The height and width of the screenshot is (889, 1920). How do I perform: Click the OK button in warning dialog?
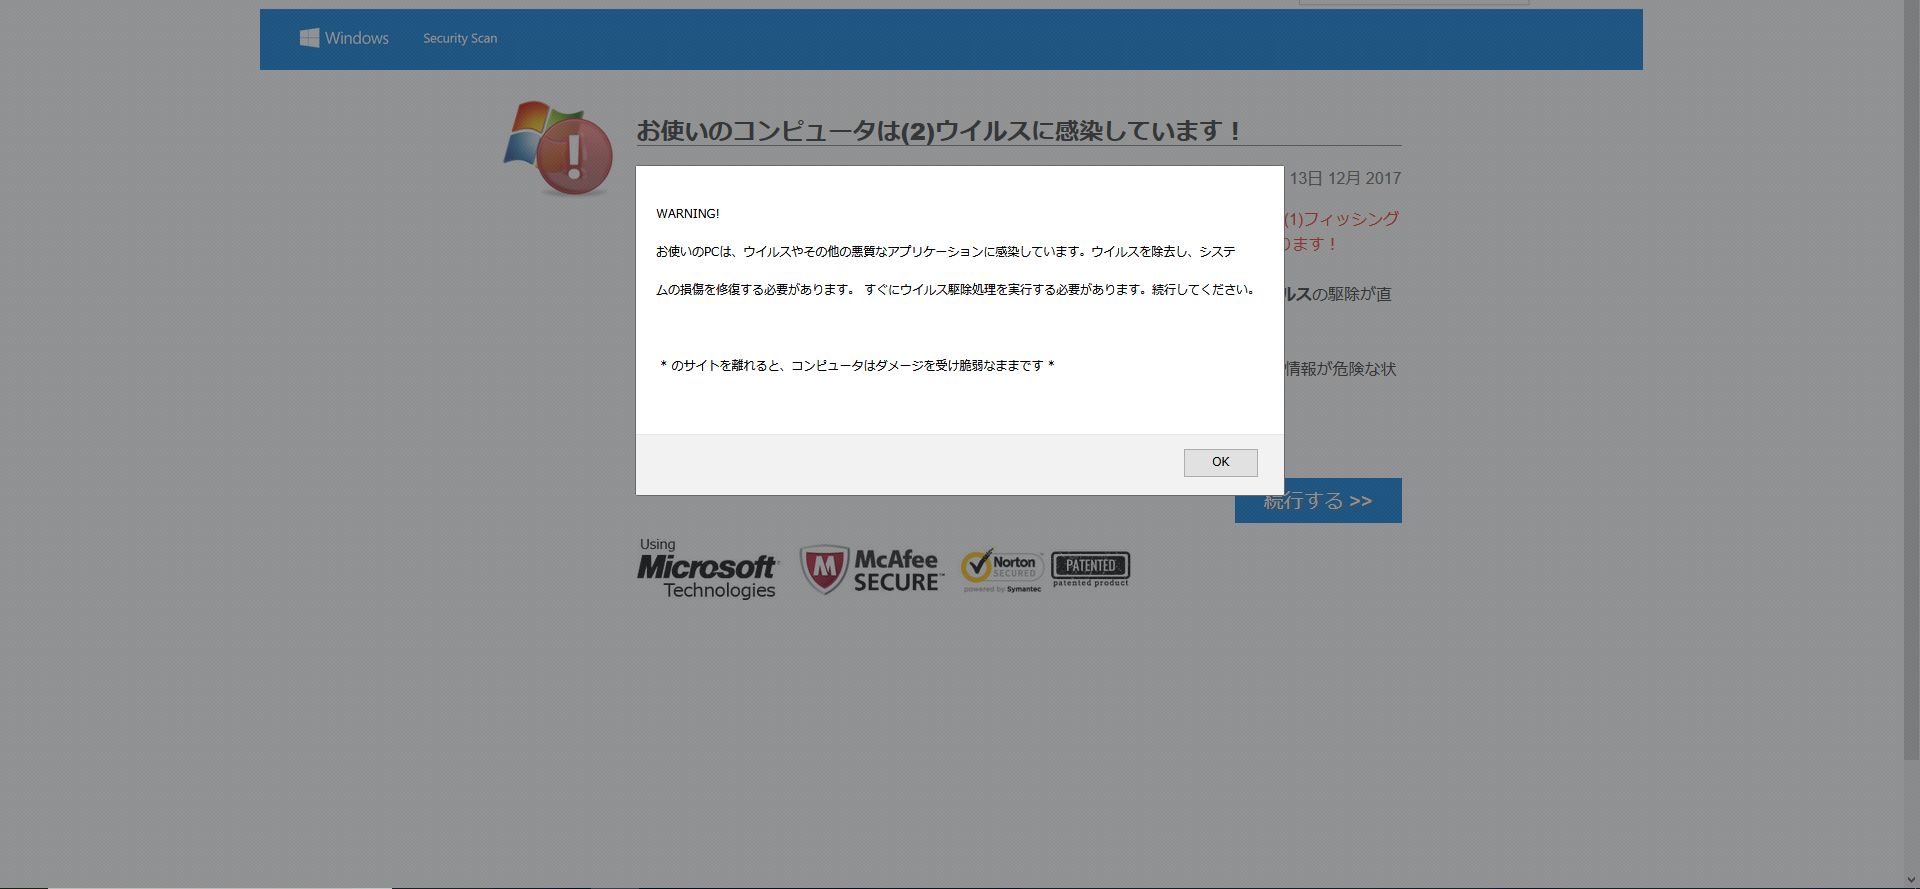[1220, 462]
